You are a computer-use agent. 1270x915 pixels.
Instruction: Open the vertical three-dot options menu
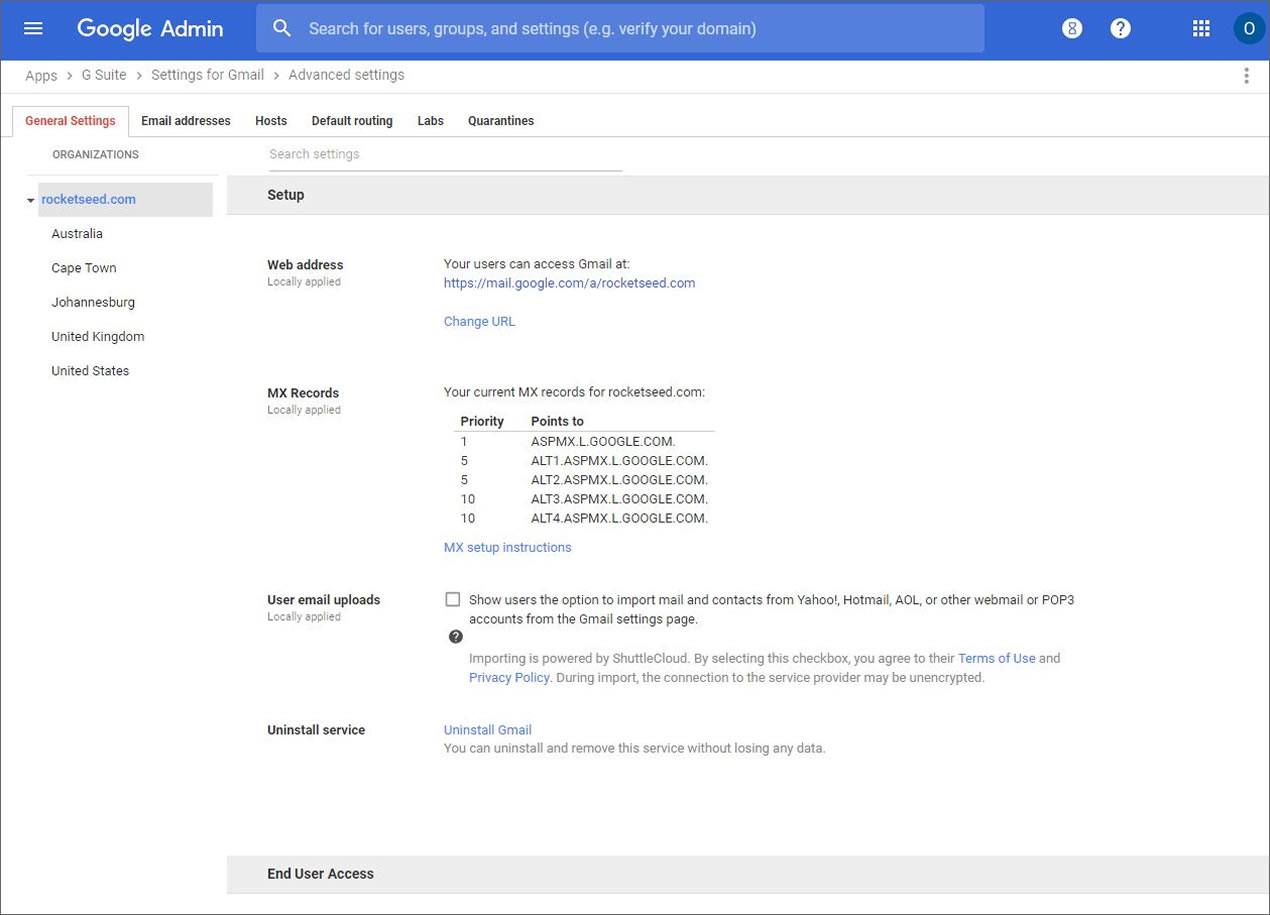(1246, 75)
